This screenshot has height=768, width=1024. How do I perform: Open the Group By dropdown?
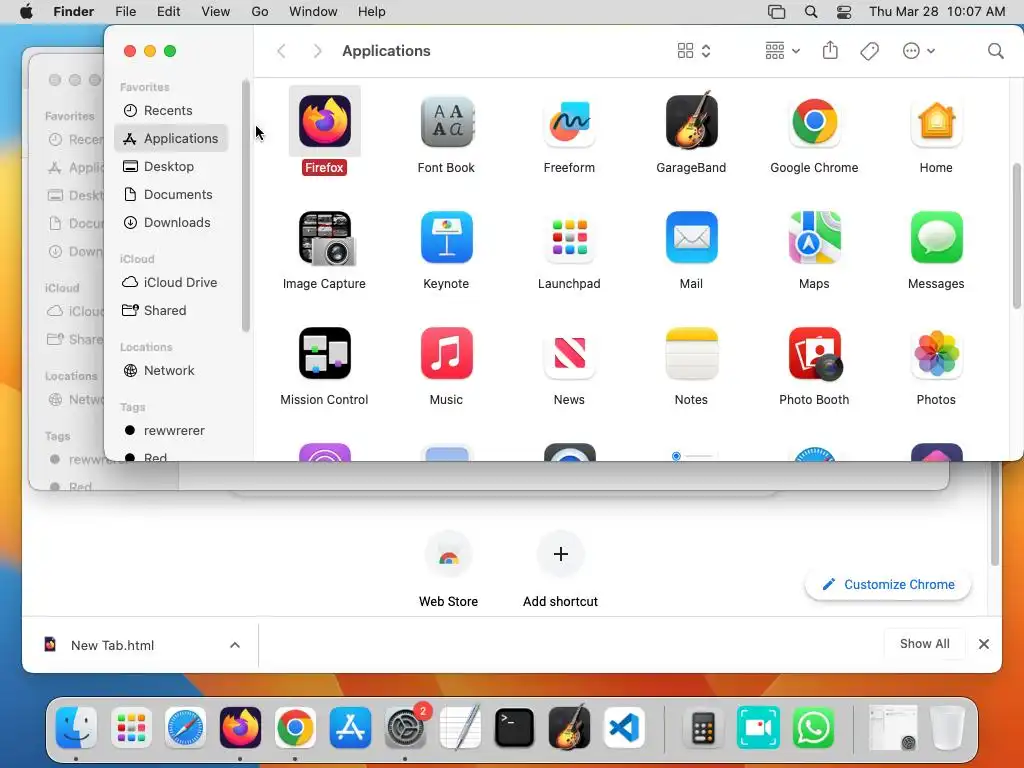(782, 51)
